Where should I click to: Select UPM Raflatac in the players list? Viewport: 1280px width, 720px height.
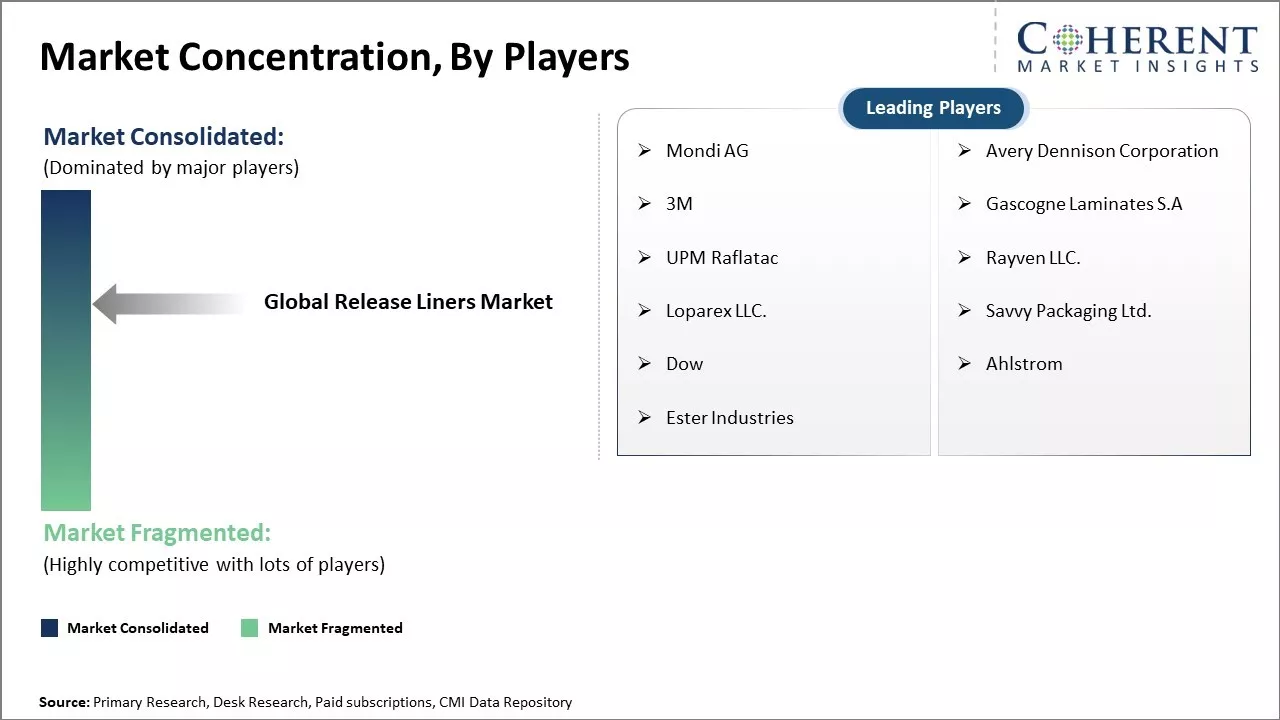coord(721,258)
